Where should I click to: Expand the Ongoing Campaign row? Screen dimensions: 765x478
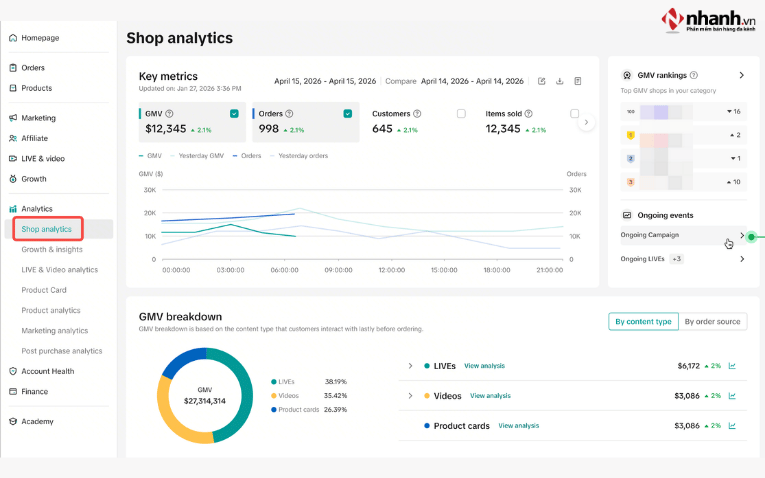683,235
